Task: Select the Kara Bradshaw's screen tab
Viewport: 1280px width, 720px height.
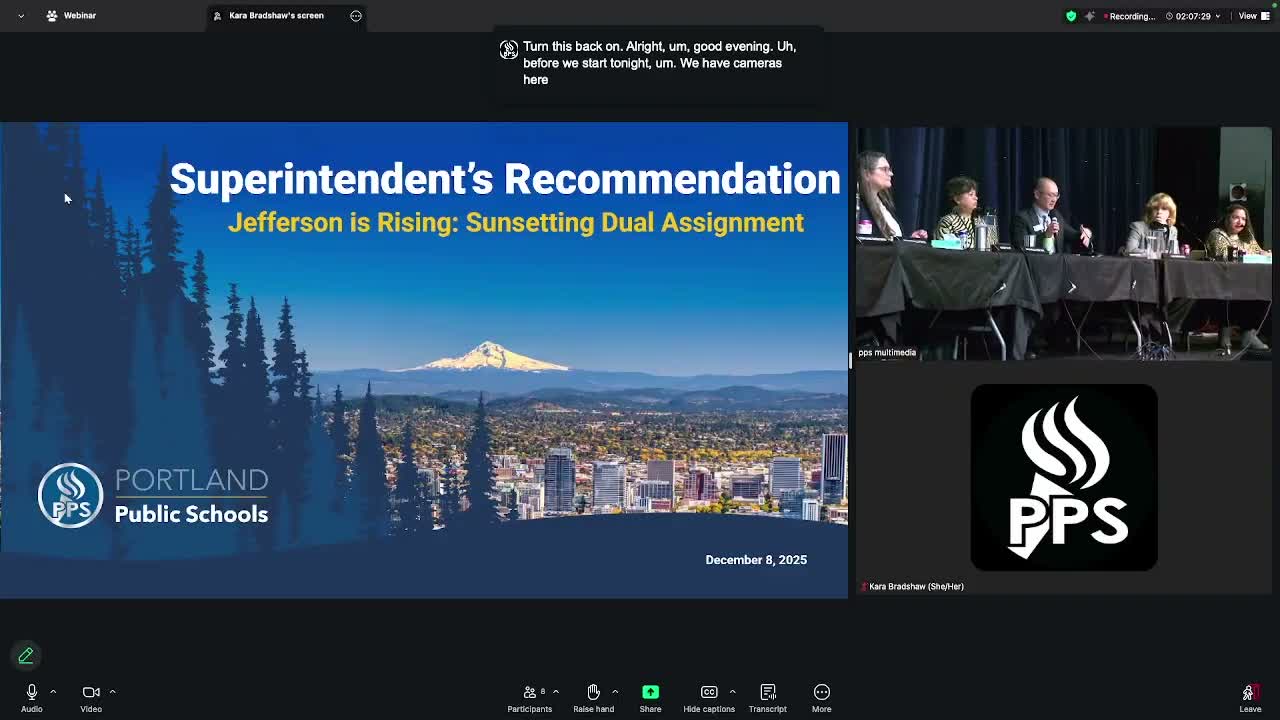Action: [x=276, y=16]
